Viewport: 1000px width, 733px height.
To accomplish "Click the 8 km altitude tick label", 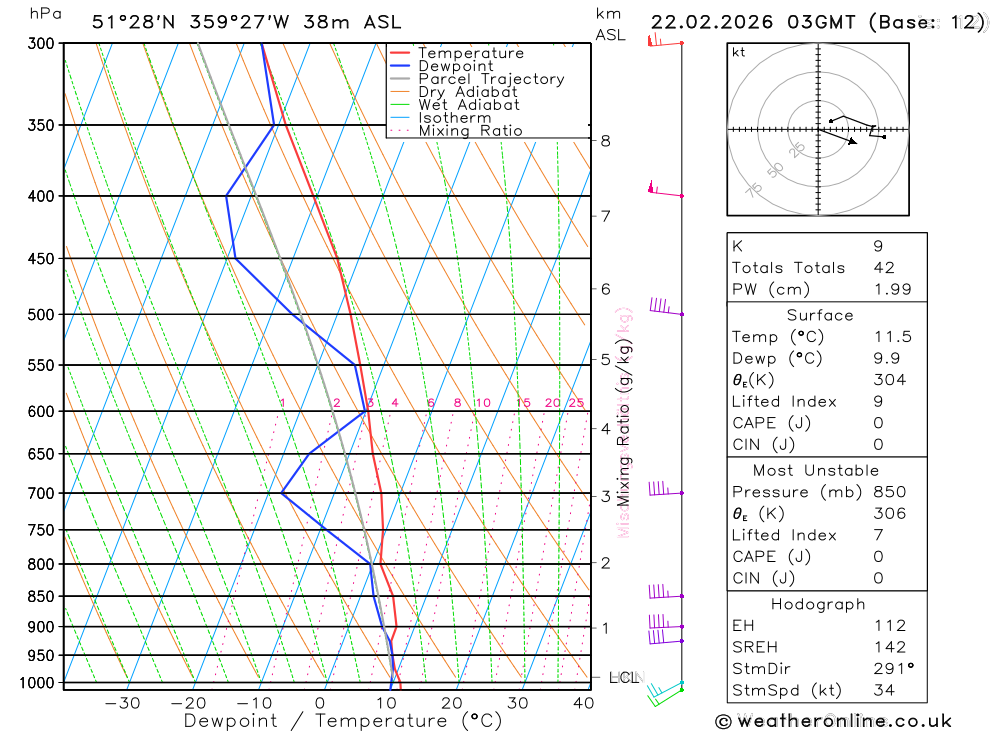I will tap(605, 141).
